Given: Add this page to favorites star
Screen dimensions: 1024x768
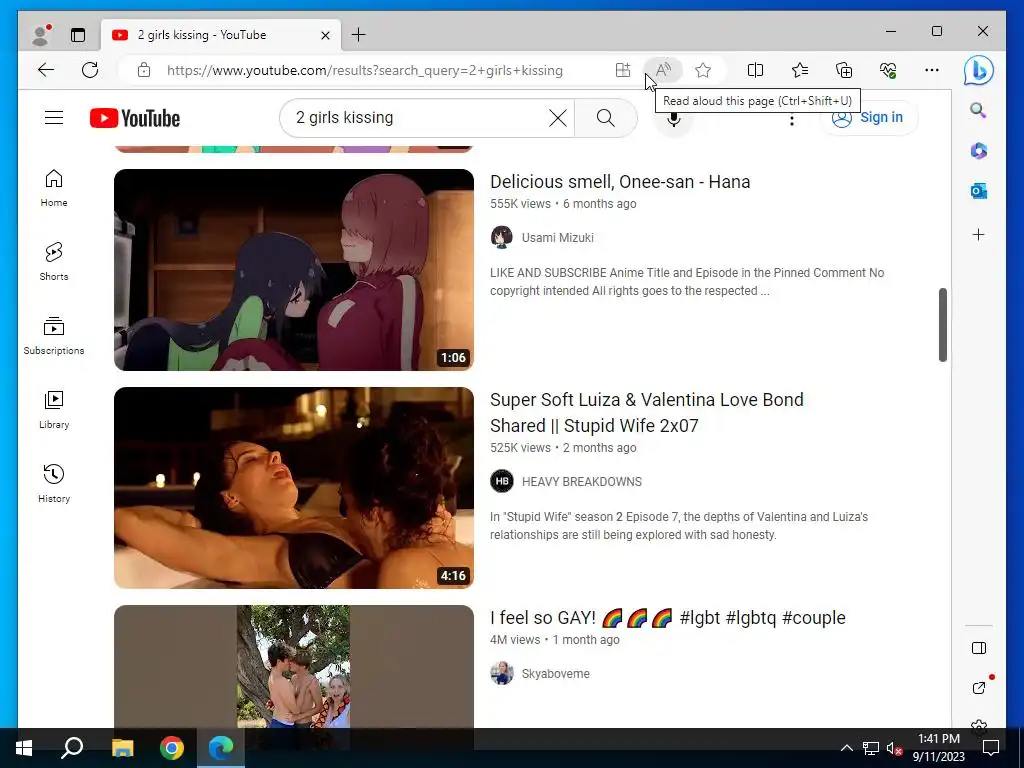Looking at the screenshot, I should point(703,70).
